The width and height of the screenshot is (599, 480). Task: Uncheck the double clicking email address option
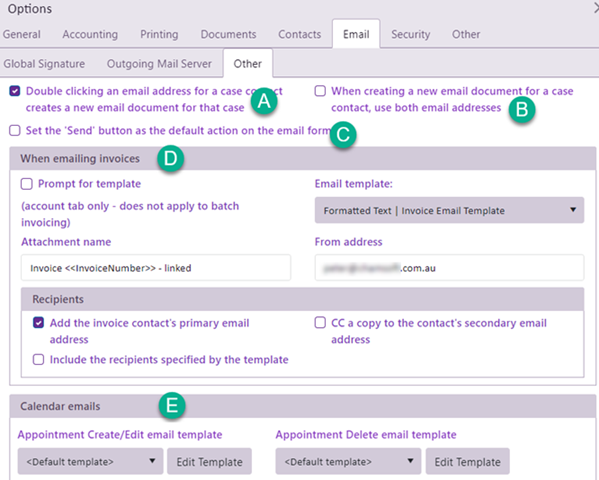(x=15, y=91)
